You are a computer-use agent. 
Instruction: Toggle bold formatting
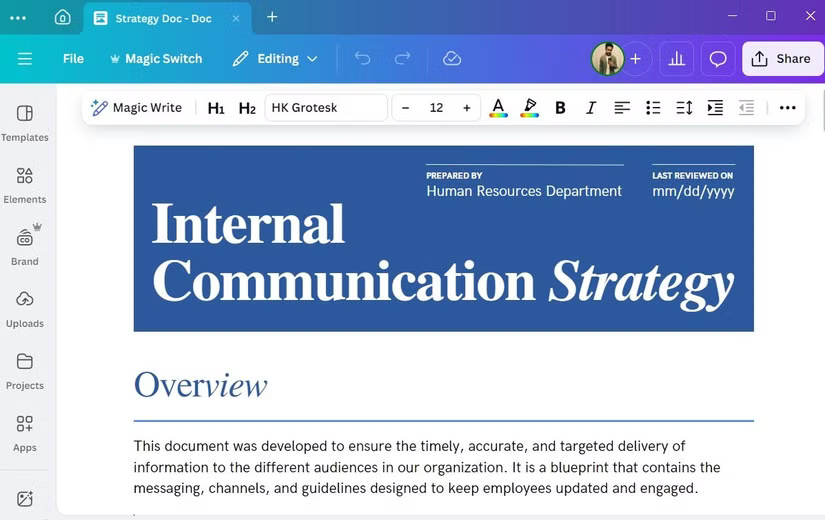pos(560,108)
